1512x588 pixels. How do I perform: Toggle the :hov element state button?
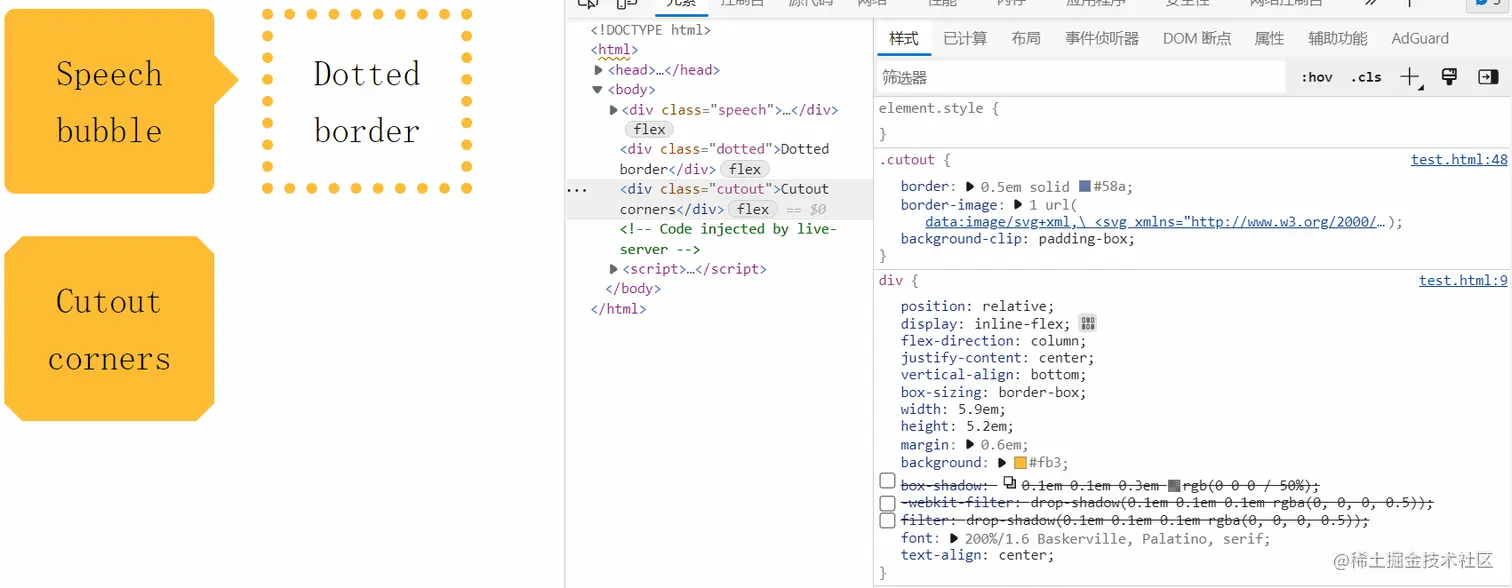click(x=1316, y=77)
